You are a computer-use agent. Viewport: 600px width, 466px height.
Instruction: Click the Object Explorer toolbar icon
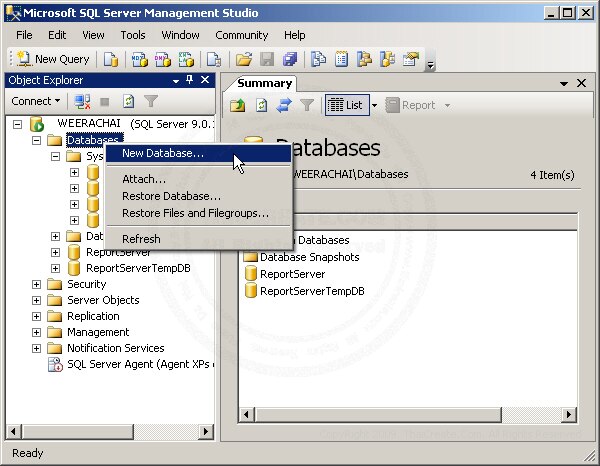pos(364,59)
